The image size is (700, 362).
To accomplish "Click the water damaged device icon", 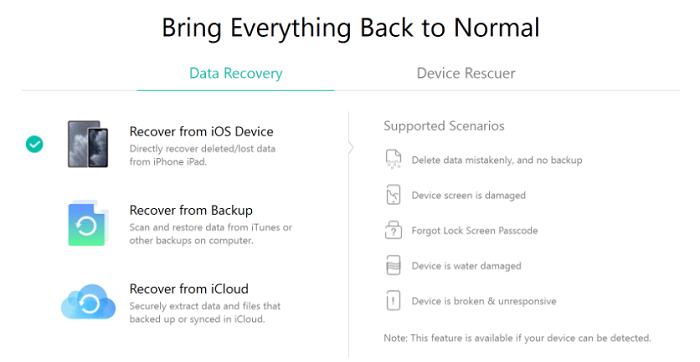I will tap(393, 266).
